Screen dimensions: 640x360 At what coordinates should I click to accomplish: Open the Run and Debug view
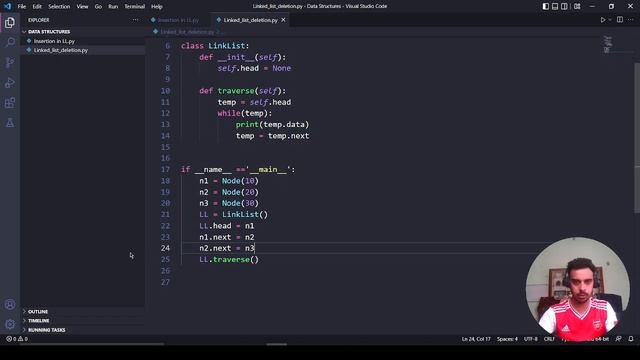tap(10, 82)
